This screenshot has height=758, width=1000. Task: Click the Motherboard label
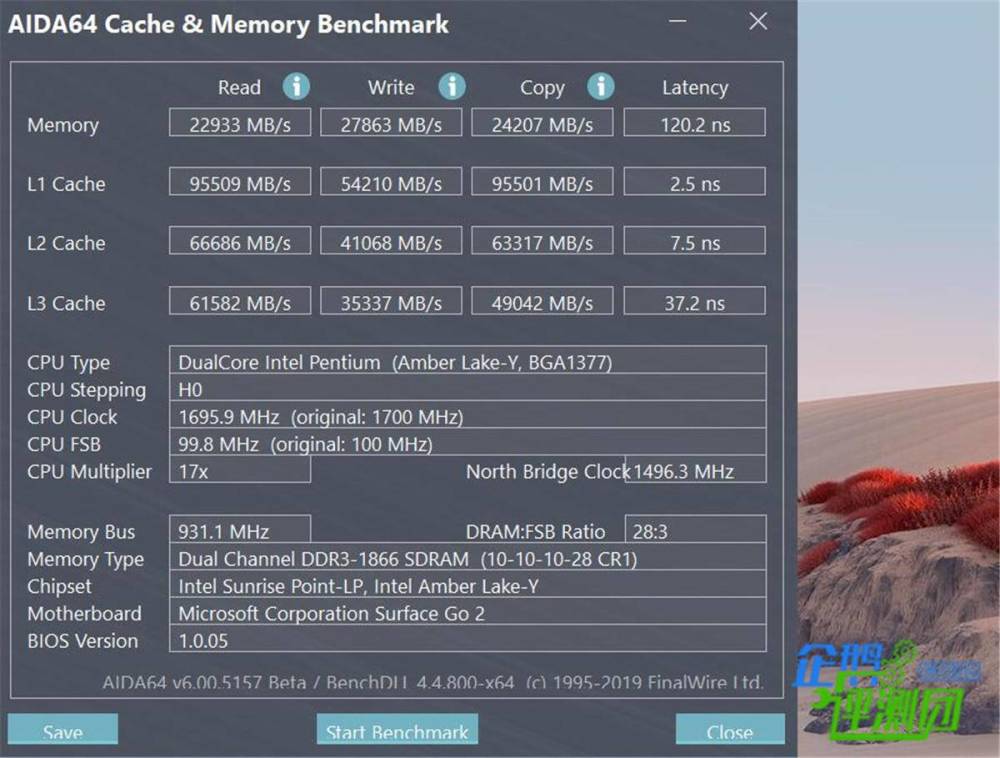[x=84, y=613]
